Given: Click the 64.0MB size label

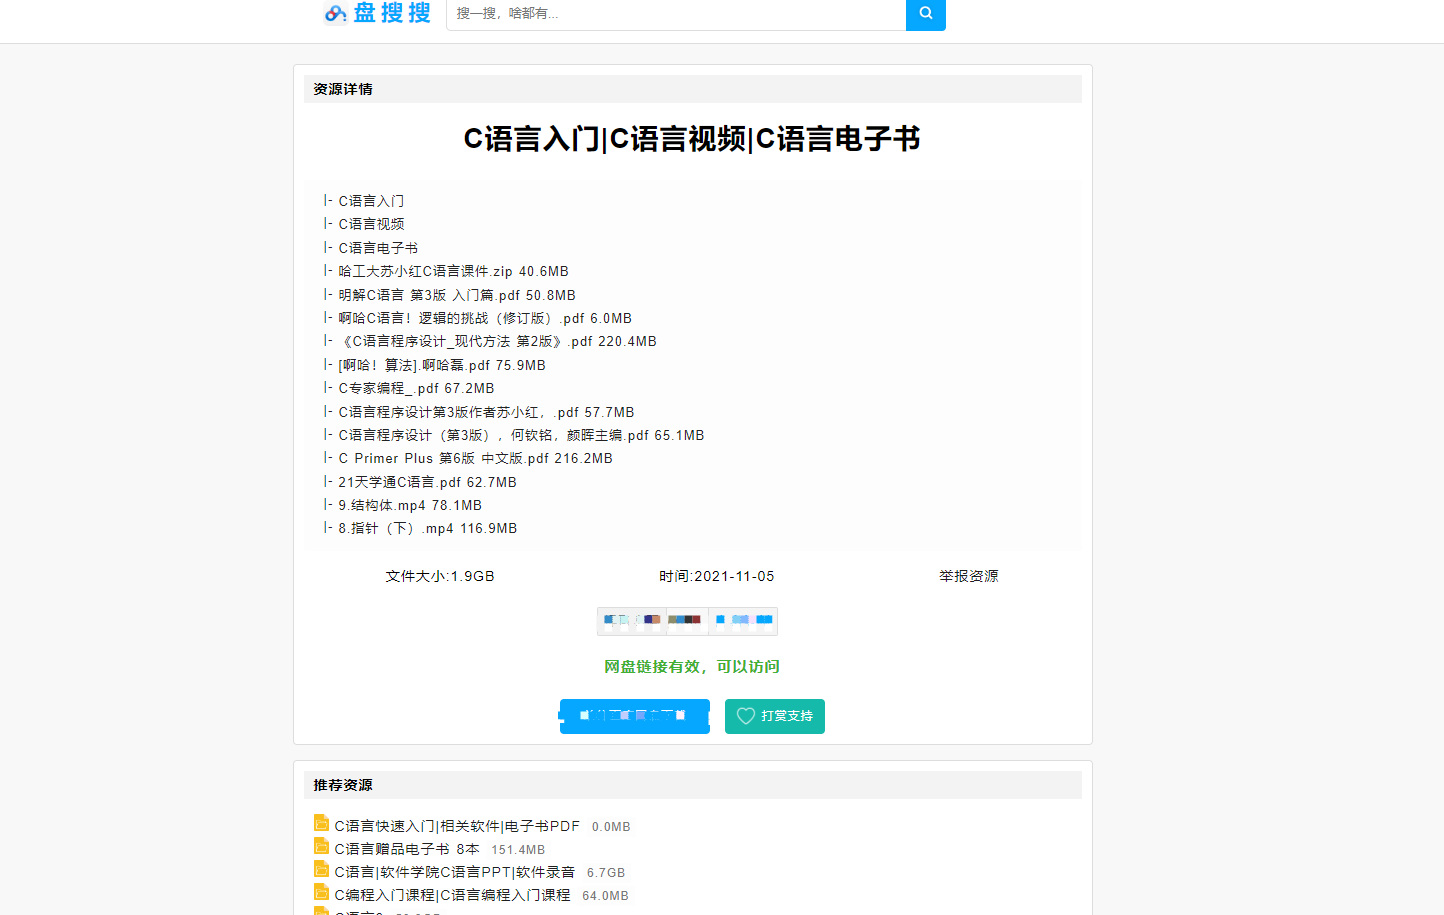Looking at the screenshot, I should click(605, 896).
